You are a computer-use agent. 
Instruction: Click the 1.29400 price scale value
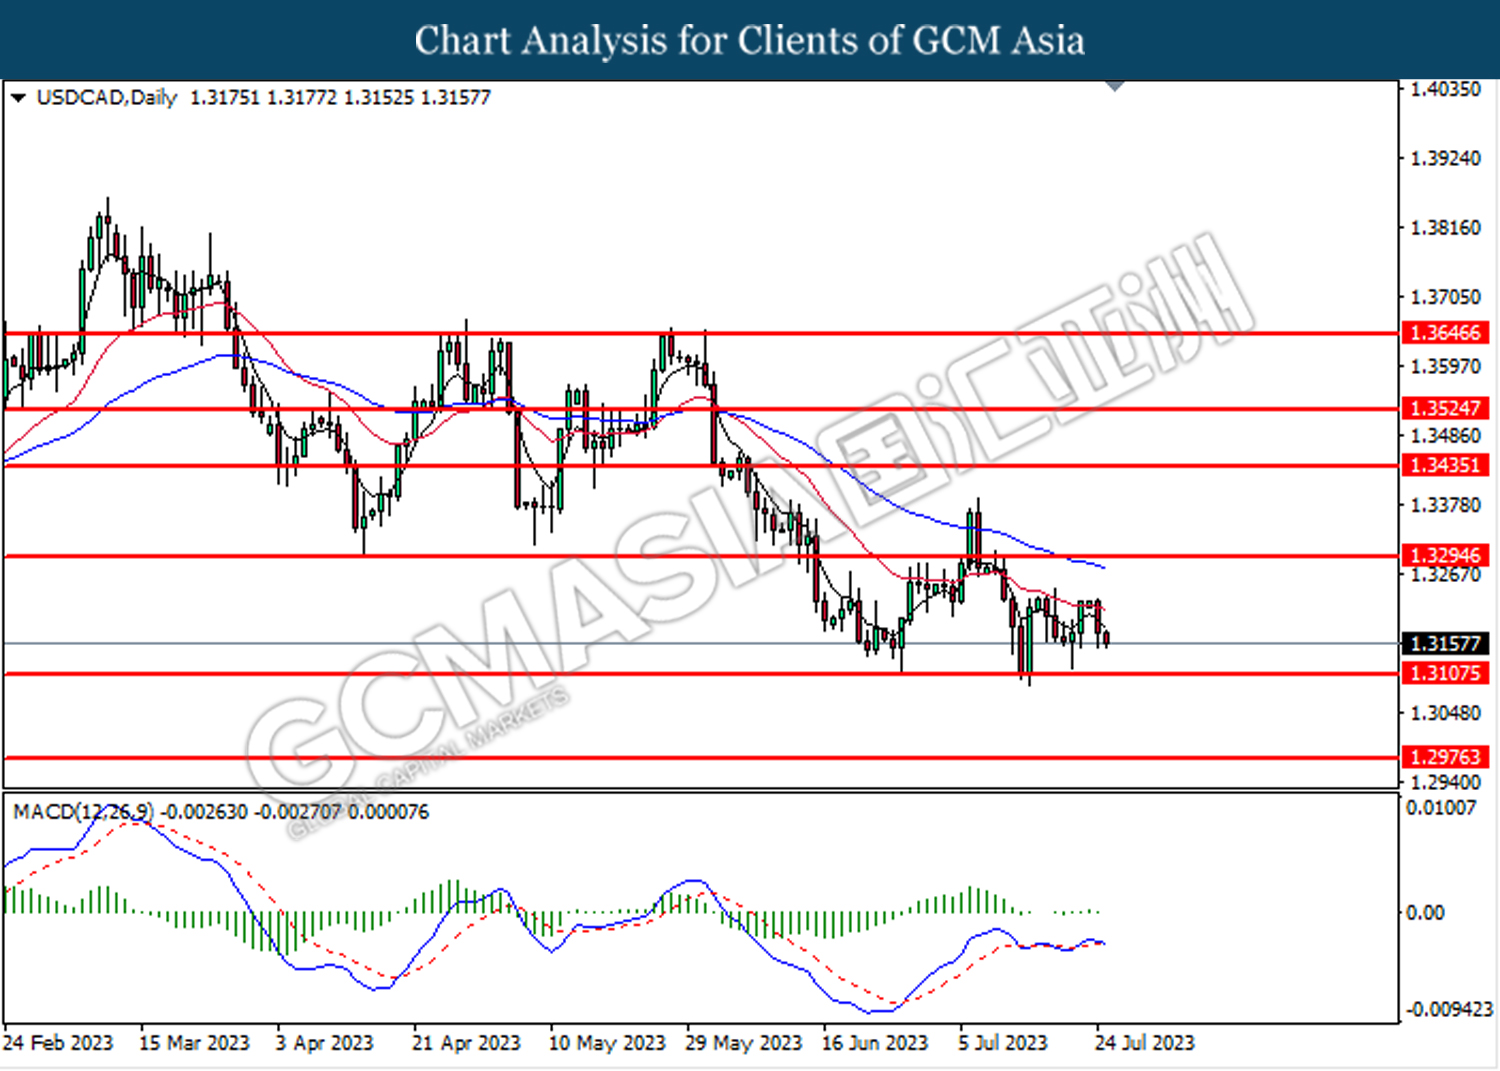(x=1445, y=782)
